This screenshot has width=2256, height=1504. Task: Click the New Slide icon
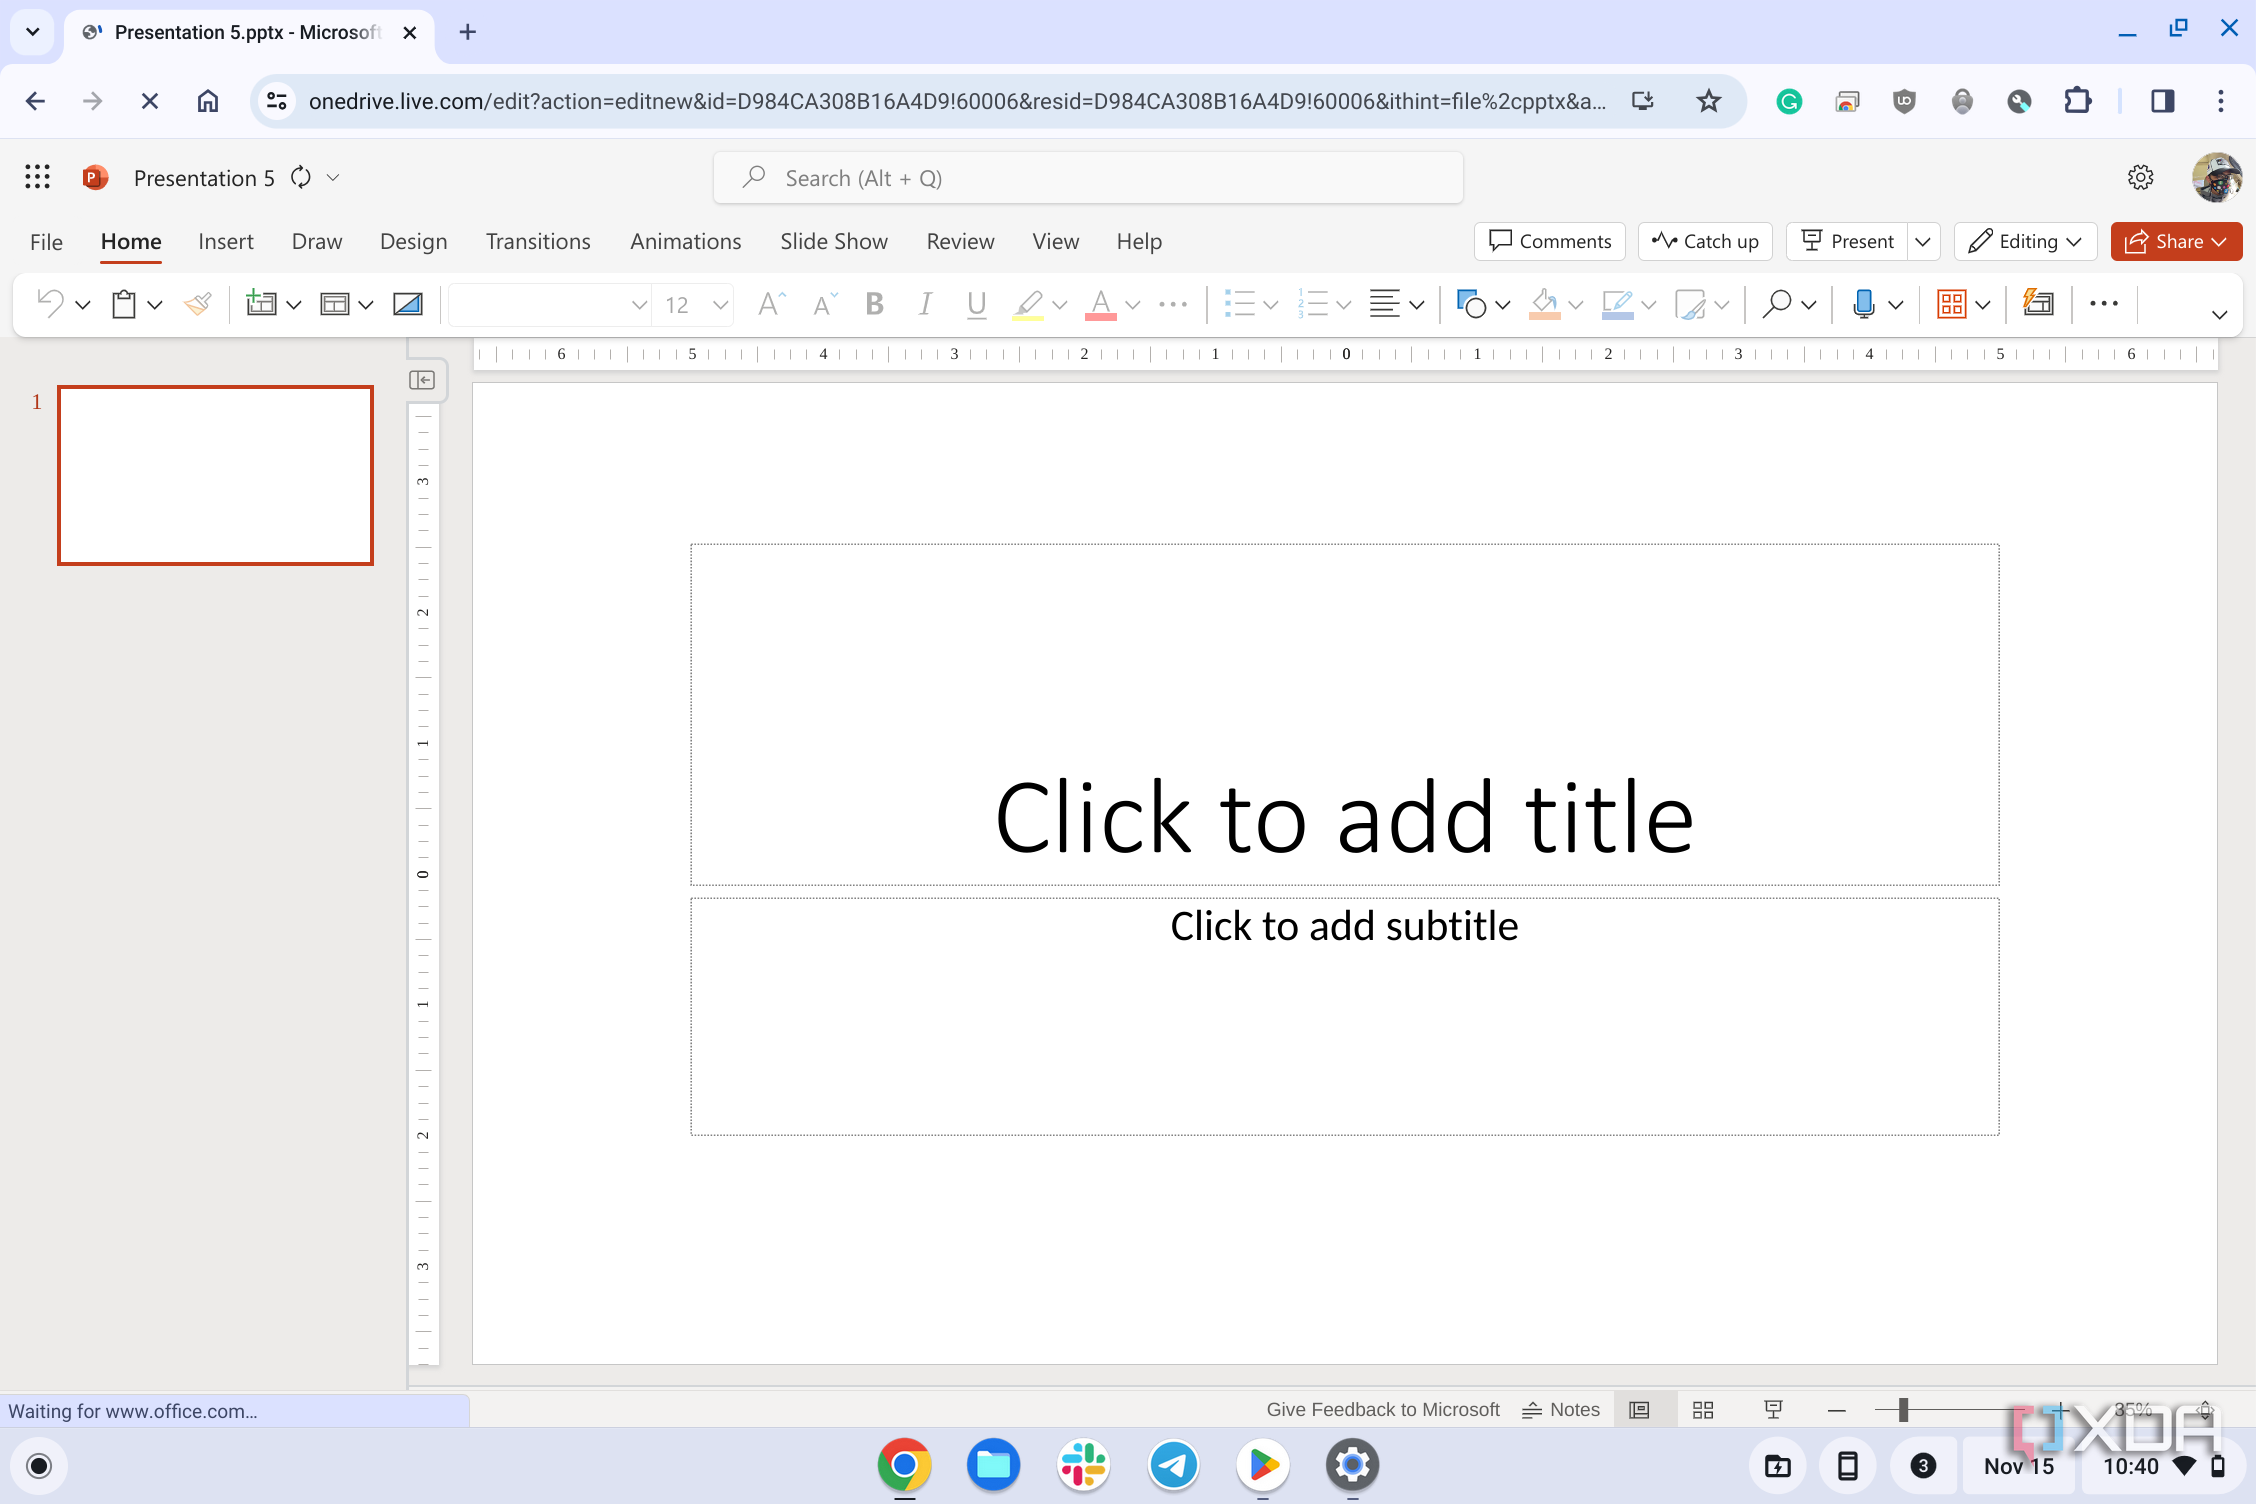pyautogui.click(x=261, y=304)
